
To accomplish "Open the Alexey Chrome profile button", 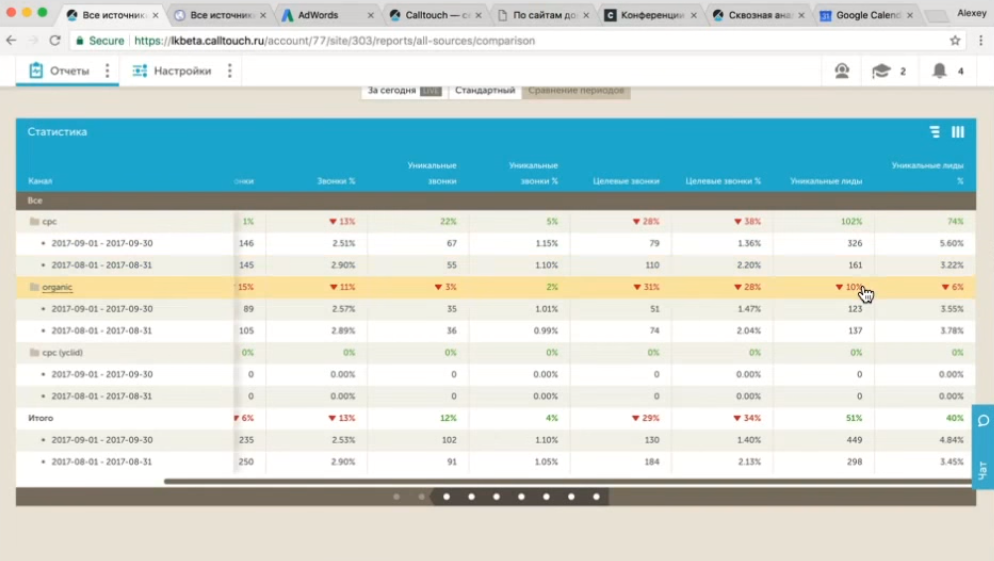I will pyautogui.click(x=971, y=13).
